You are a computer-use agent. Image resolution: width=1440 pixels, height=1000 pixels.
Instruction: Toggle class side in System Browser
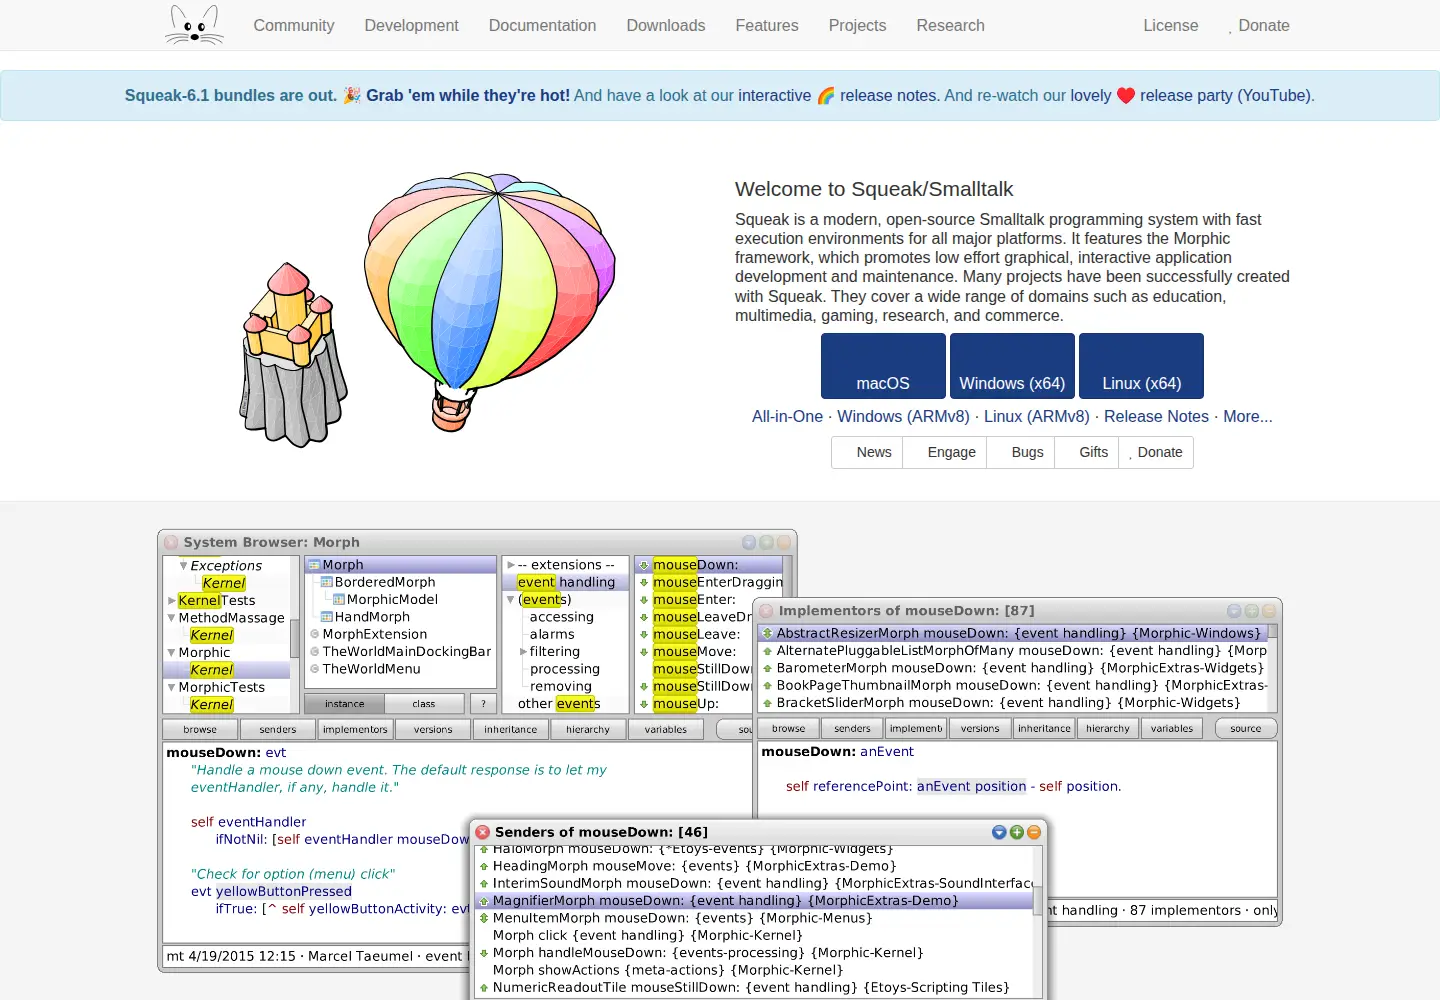coord(424,704)
